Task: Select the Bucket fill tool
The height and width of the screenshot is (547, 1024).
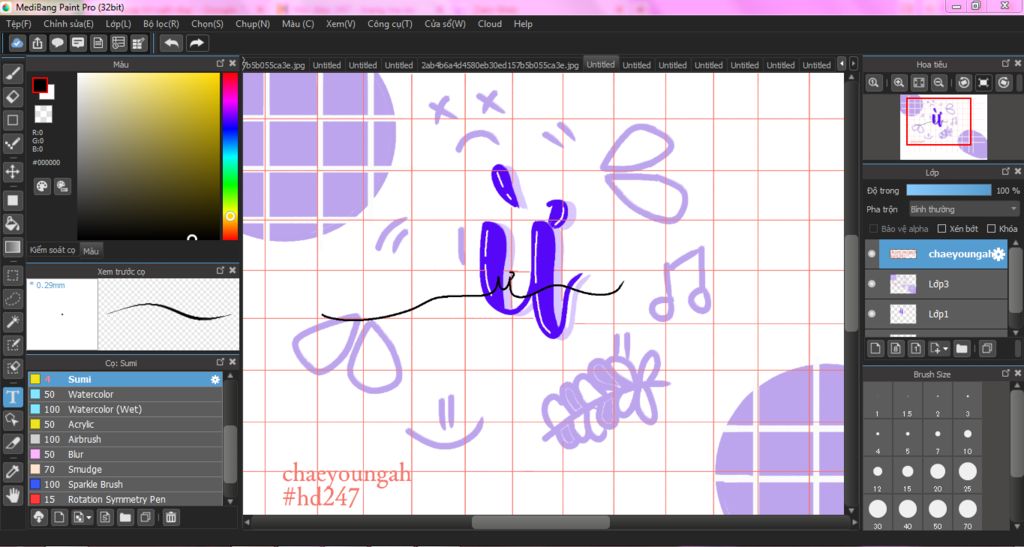Action: [x=12, y=224]
